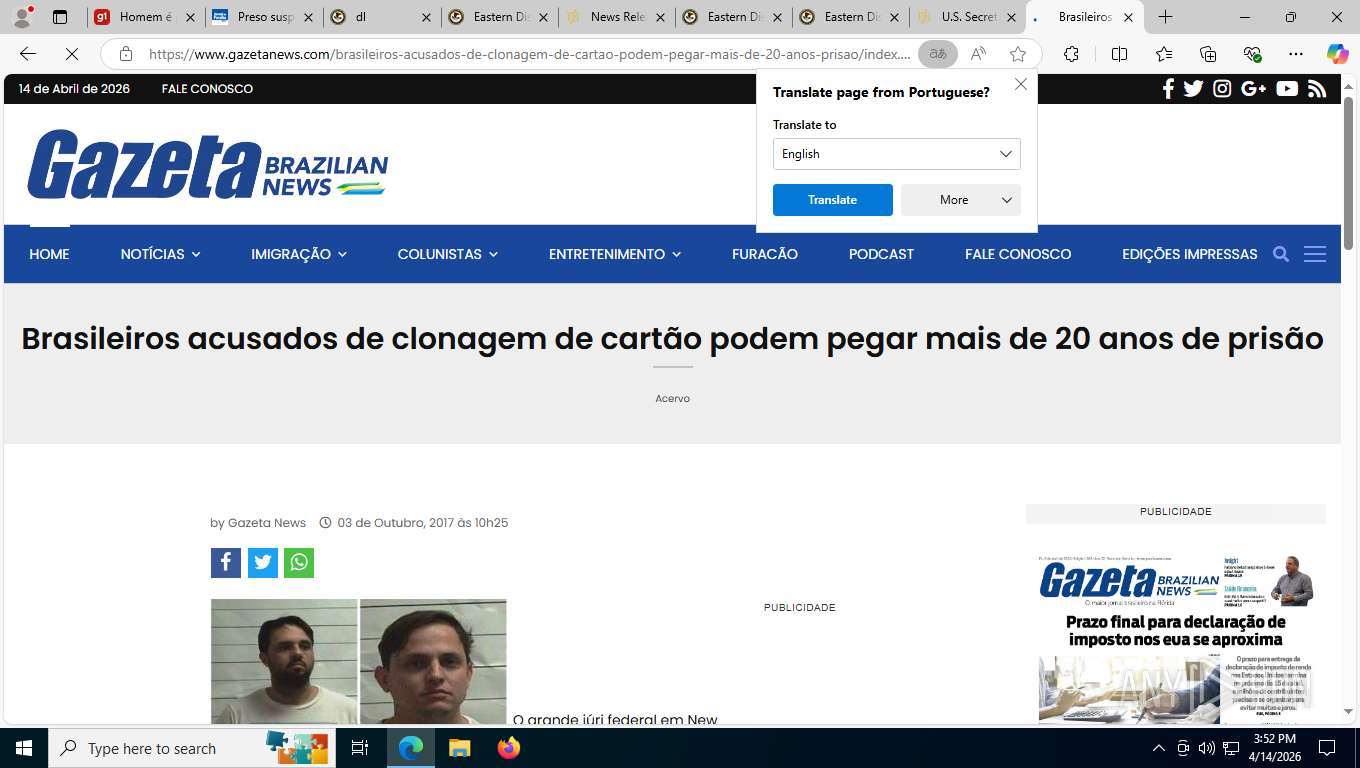1360x768 pixels.
Task: Expand the COLUNISTAS menu
Action: pyautogui.click(x=447, y=254)
